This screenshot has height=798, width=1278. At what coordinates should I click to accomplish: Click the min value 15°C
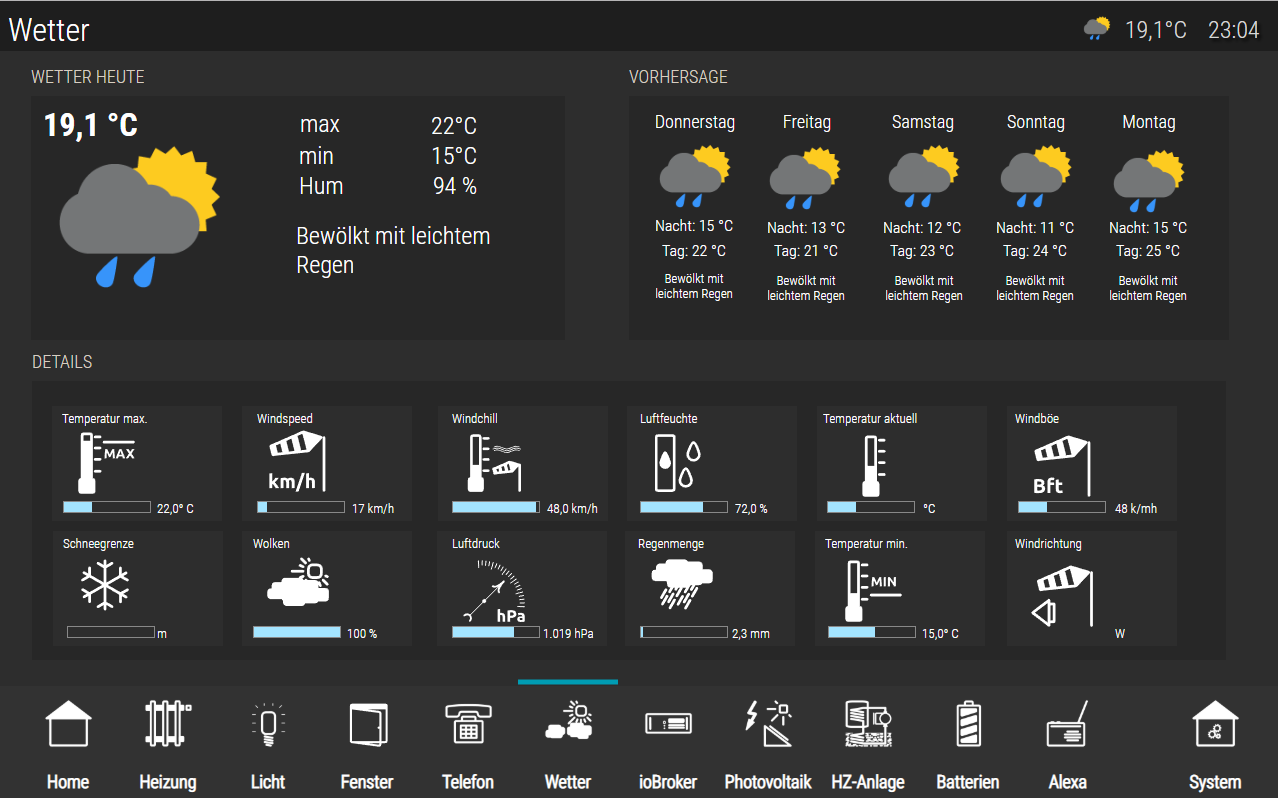[454, 156]
